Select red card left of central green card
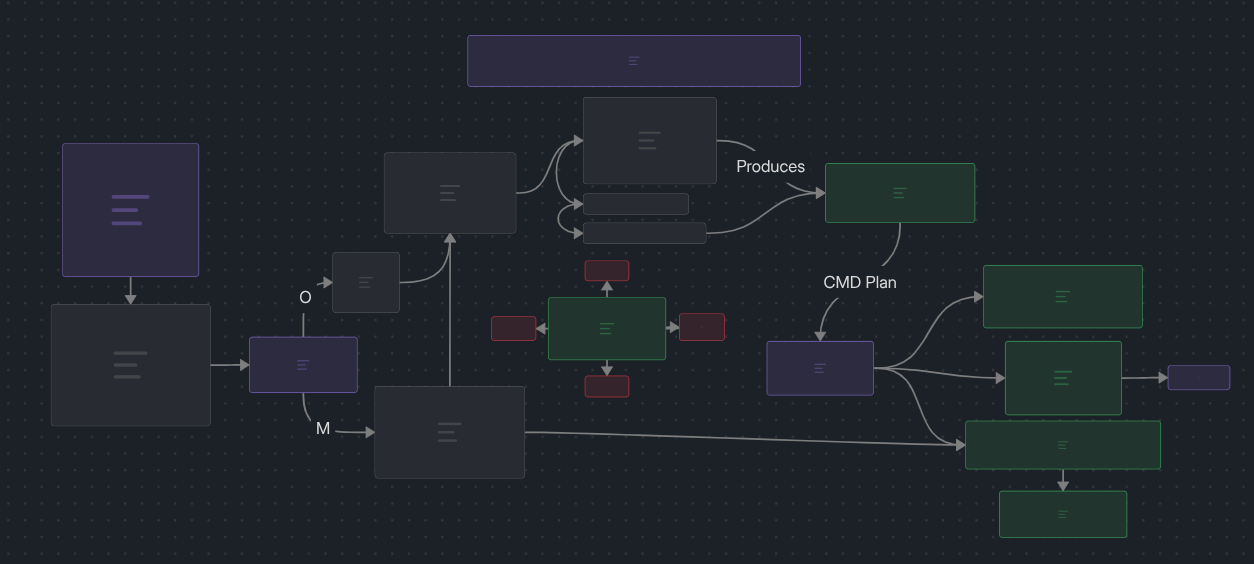 tap(514, 328)
